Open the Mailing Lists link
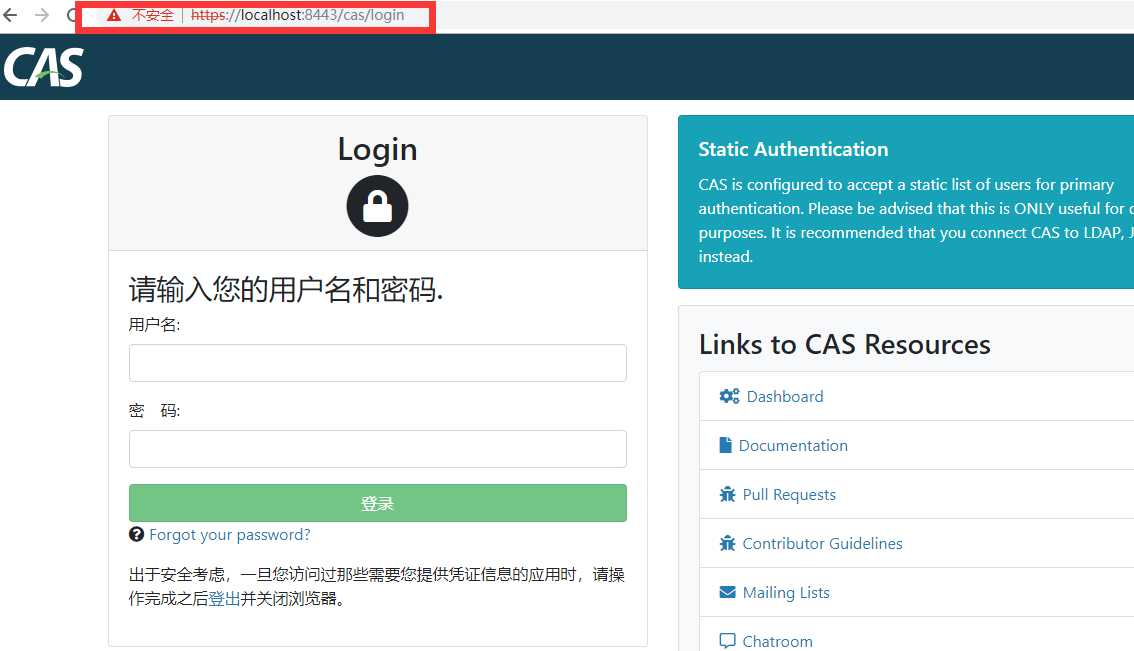 [786, 592]
